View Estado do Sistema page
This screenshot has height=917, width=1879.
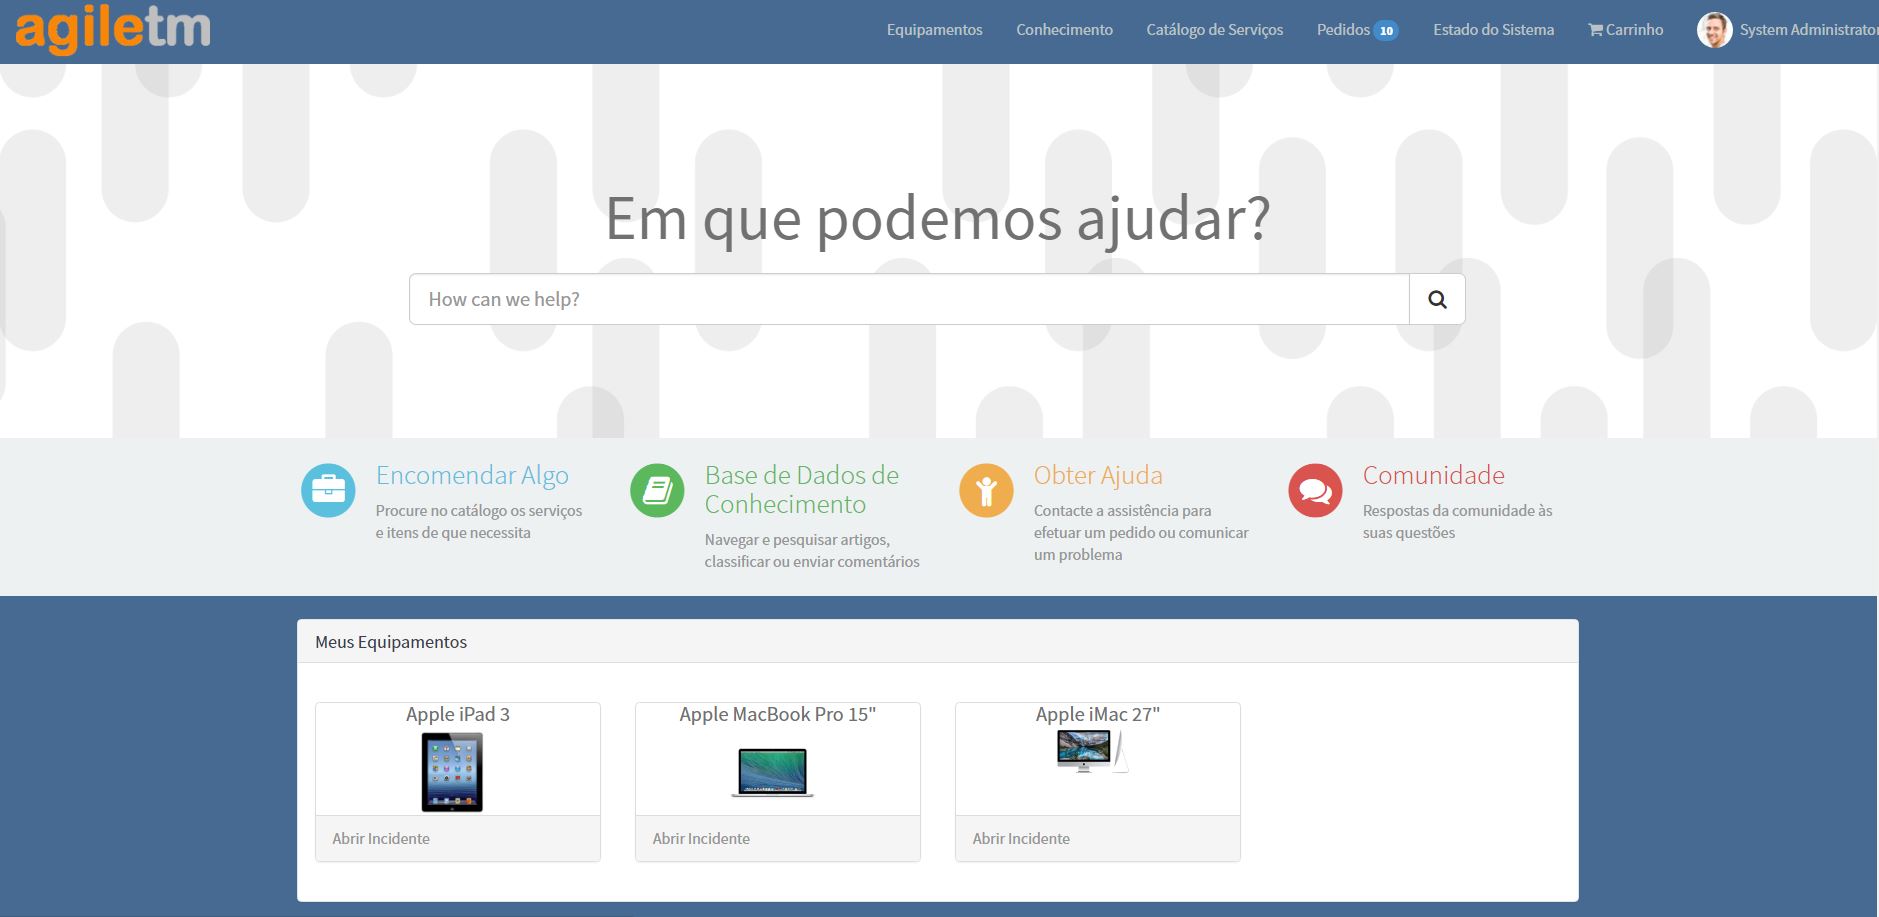pyautogui.click(x=1493, y=30)
